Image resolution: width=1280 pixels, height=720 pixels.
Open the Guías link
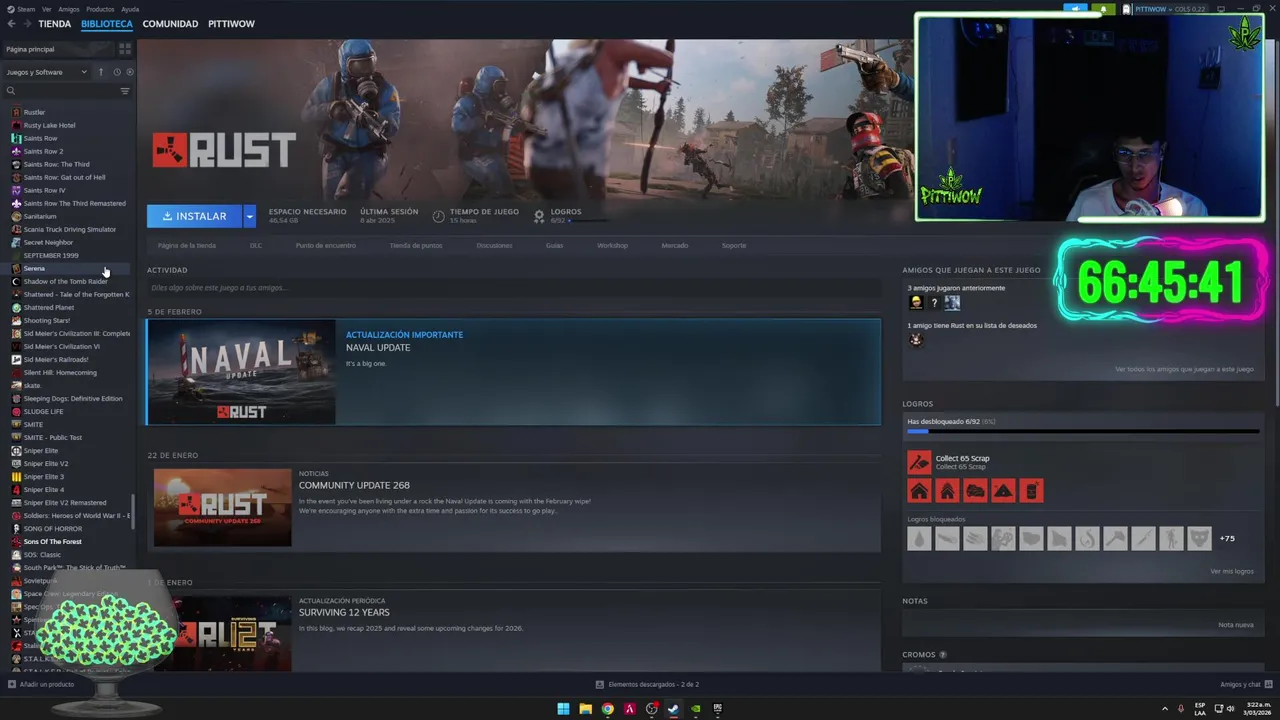coord(554,245)
